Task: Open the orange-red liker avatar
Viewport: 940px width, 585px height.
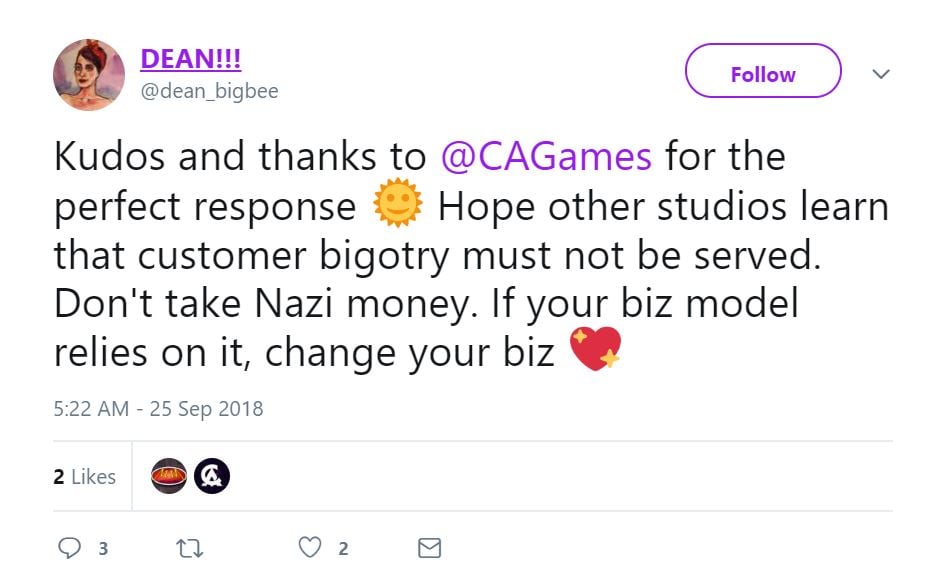Action: [x=168, y=476]
